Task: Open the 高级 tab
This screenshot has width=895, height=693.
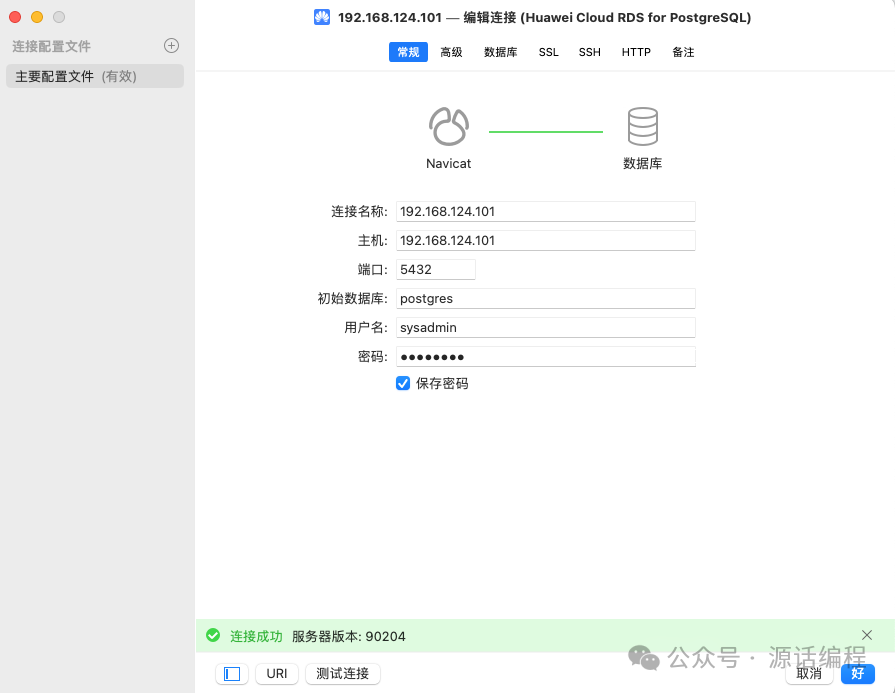Action: point(451,52)
